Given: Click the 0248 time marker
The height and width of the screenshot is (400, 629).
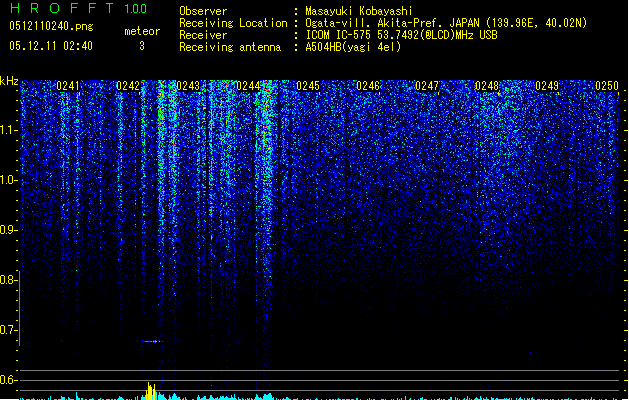Looking at the screenshot, I should [x=487, y=86].
